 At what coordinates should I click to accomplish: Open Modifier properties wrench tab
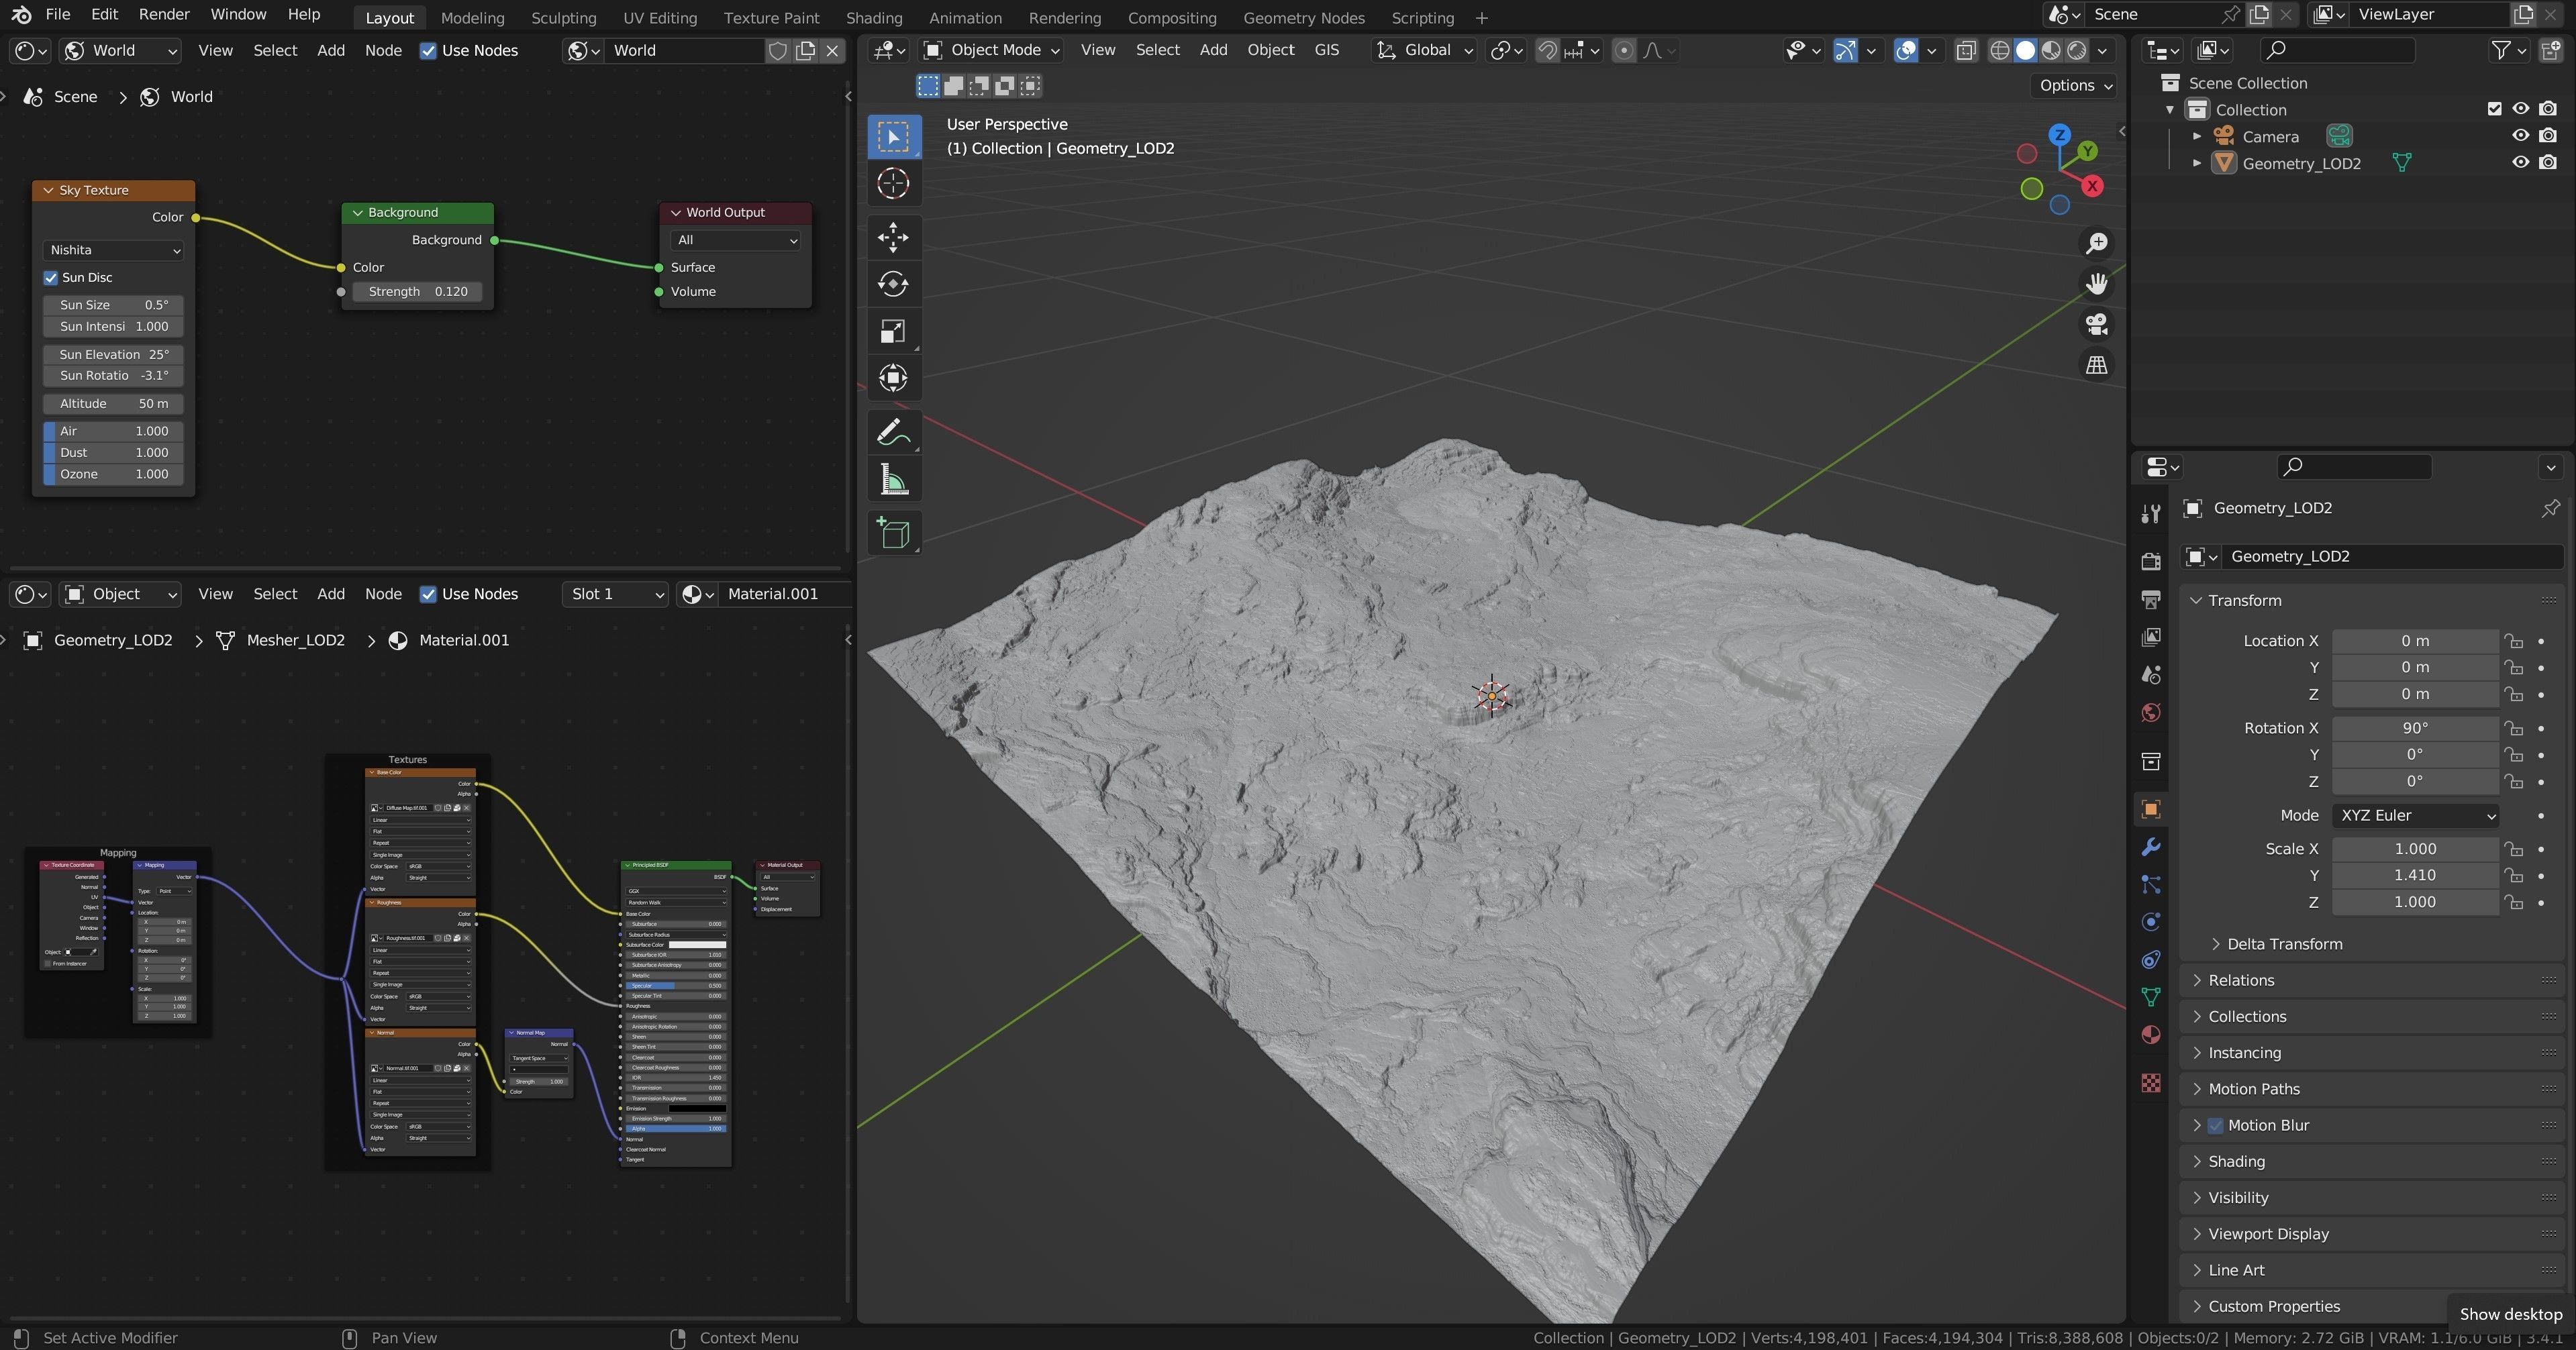(x=2151, y=847)
